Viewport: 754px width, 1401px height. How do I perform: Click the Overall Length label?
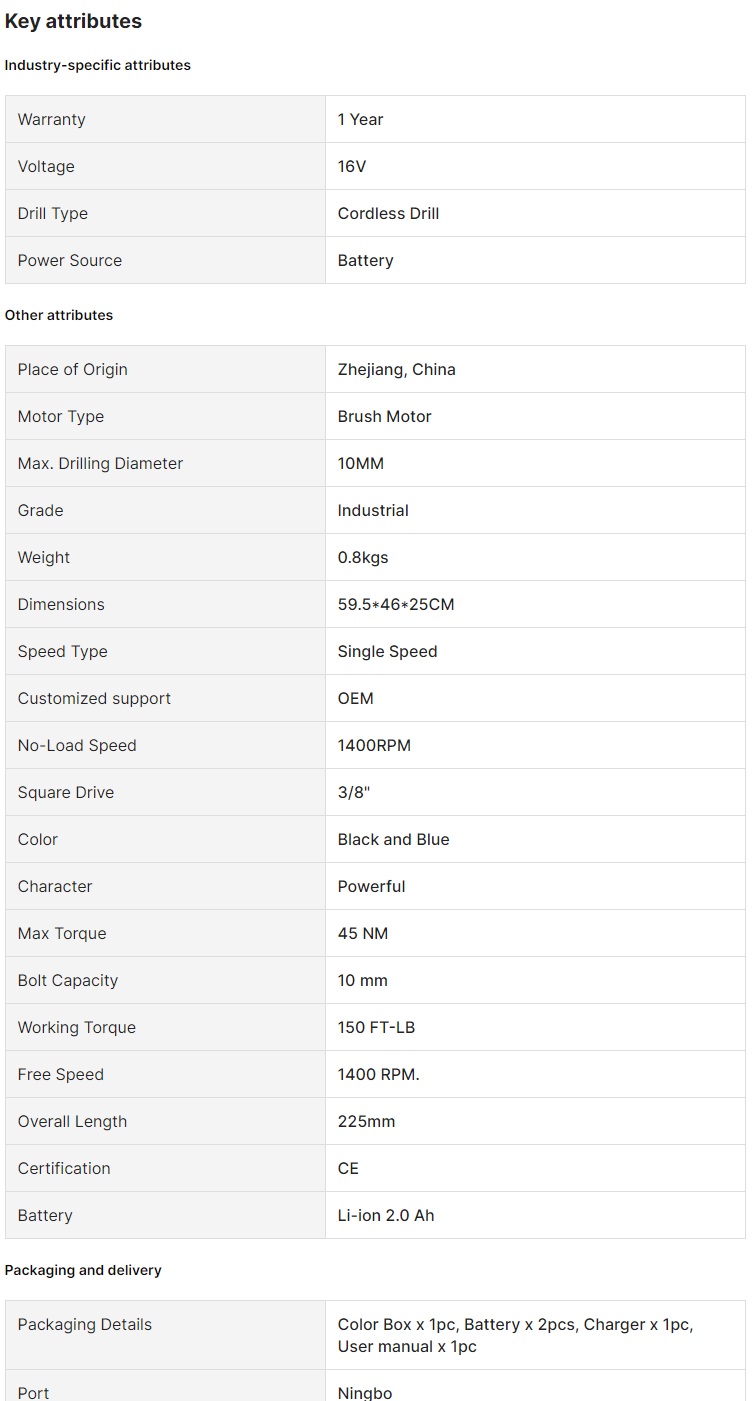click(72, 1121)
